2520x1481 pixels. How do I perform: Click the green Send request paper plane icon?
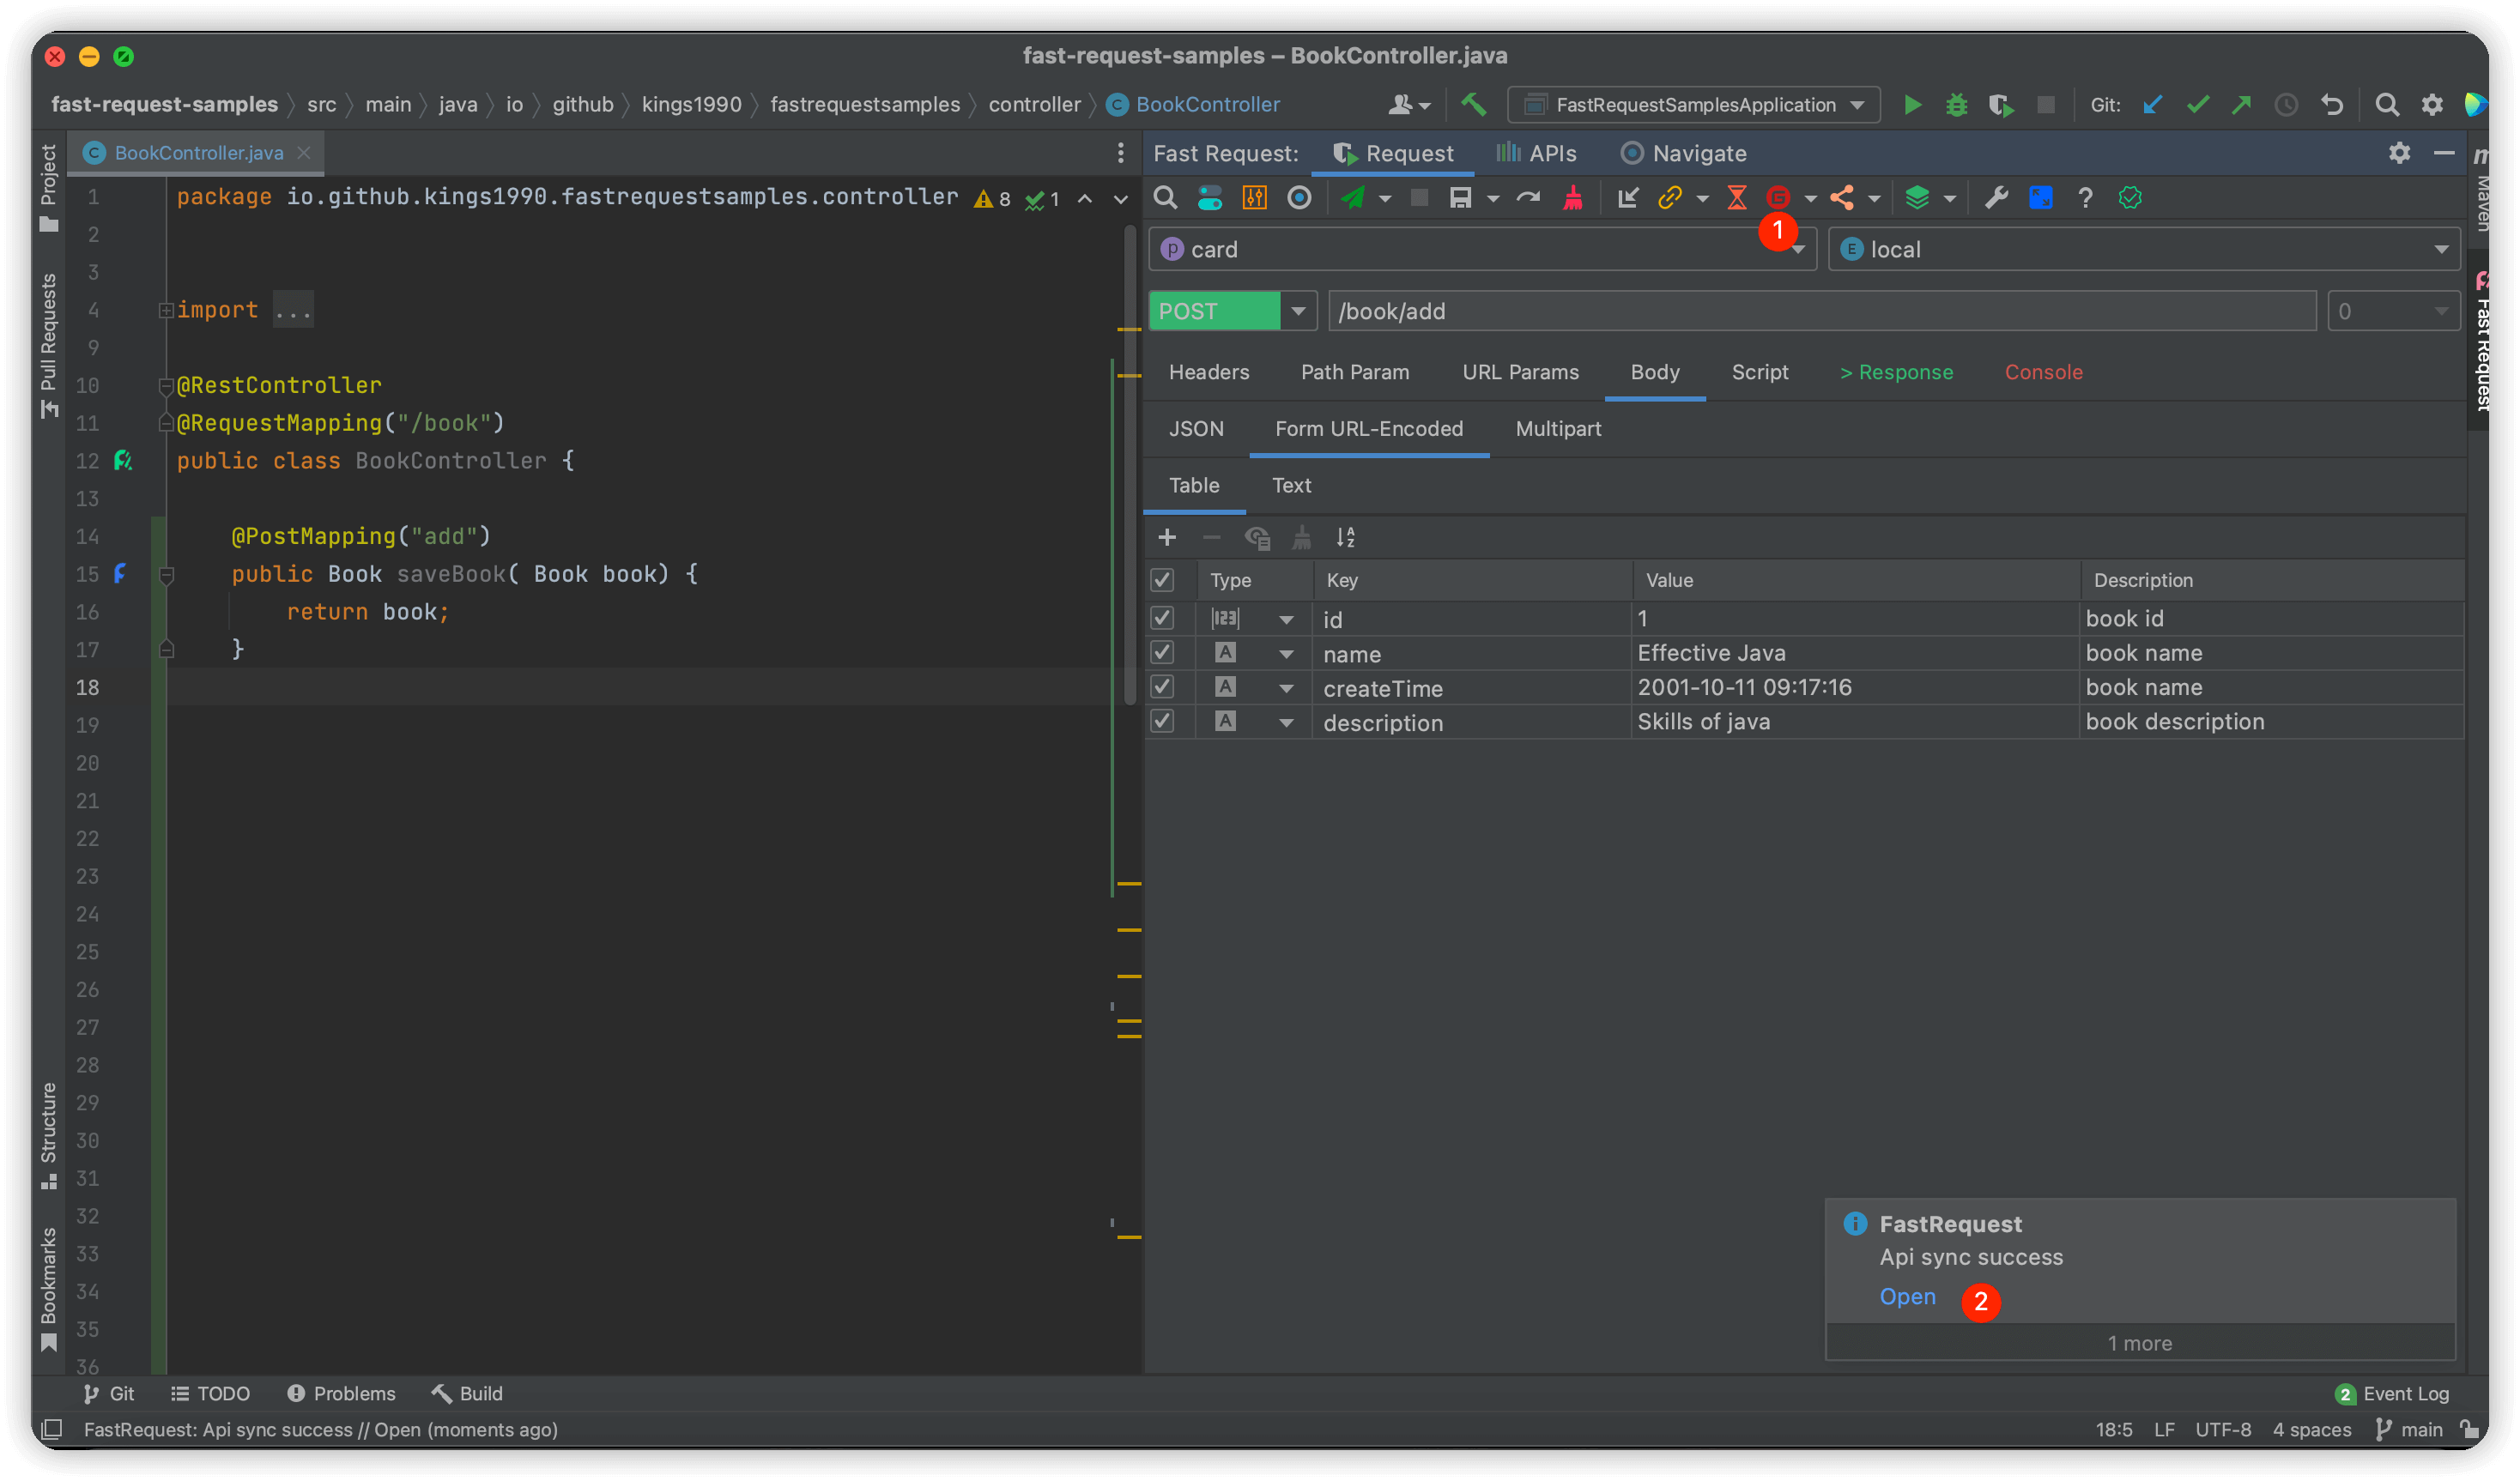1352,198
